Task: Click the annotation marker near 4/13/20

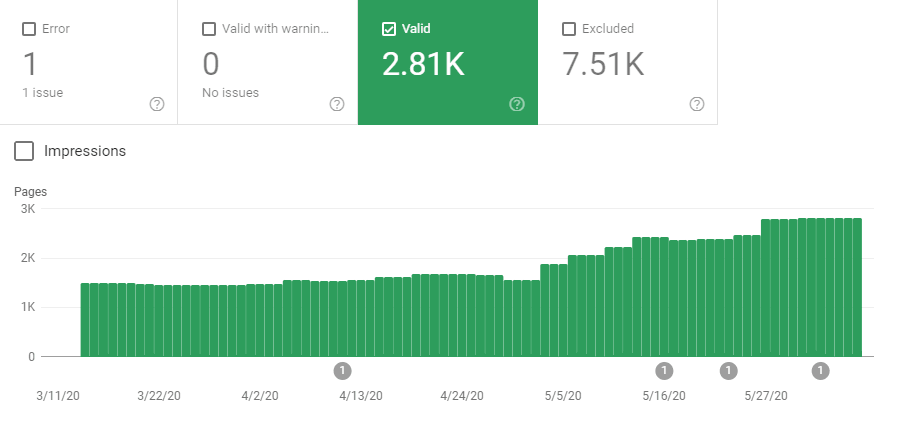Action: [342, 371]
